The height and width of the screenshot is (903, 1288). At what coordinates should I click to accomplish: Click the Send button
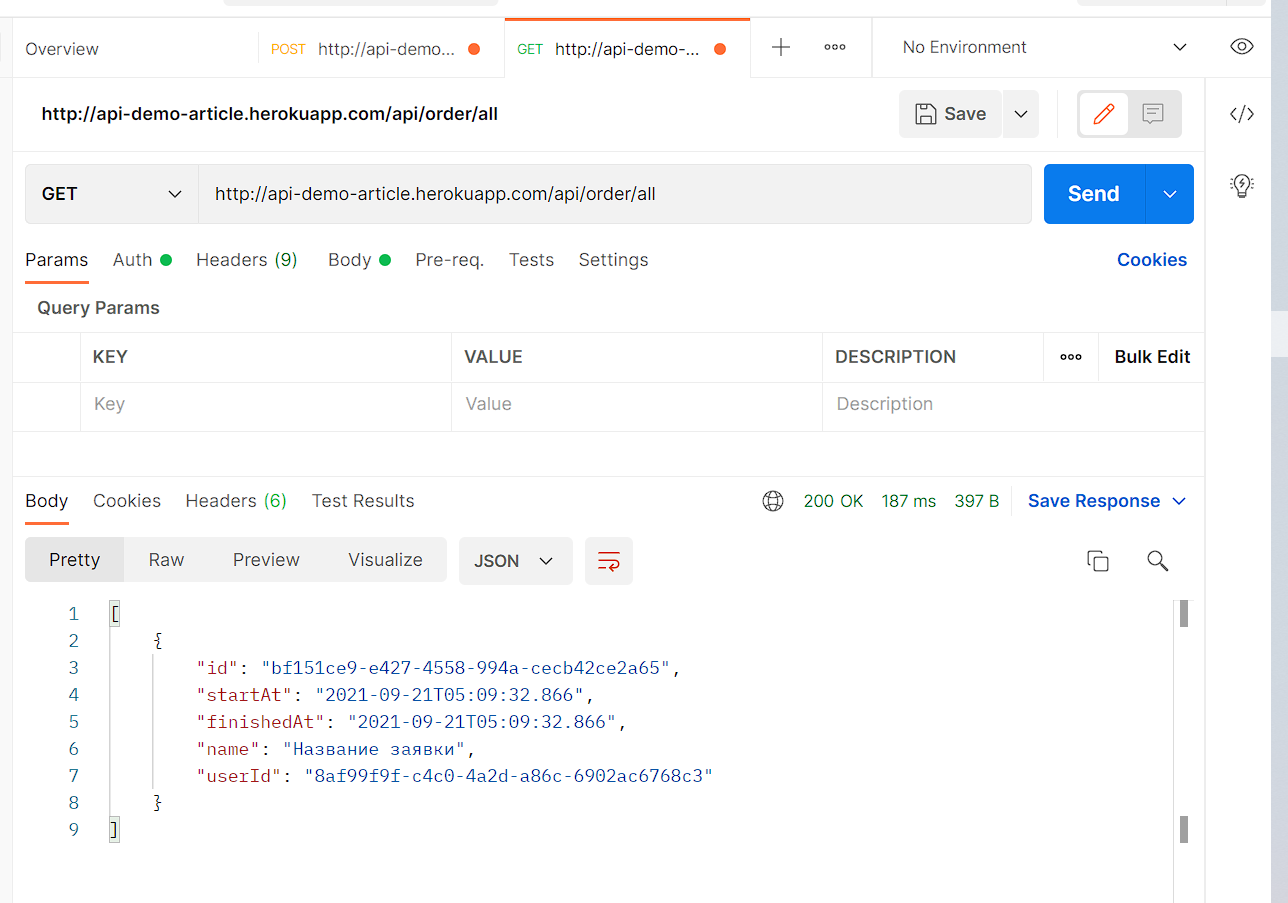click(x=1093, y=194)
